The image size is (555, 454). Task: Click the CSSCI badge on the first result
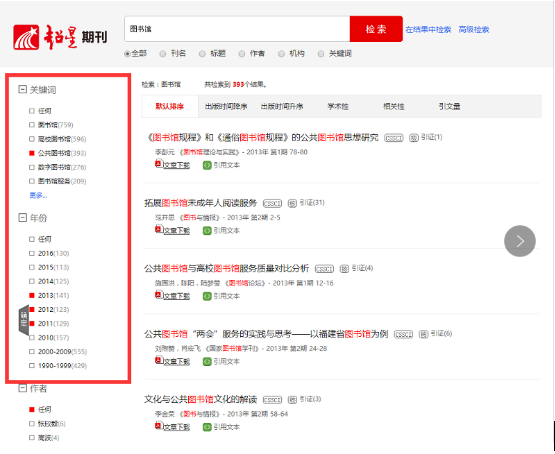click(x=394, y=138)
